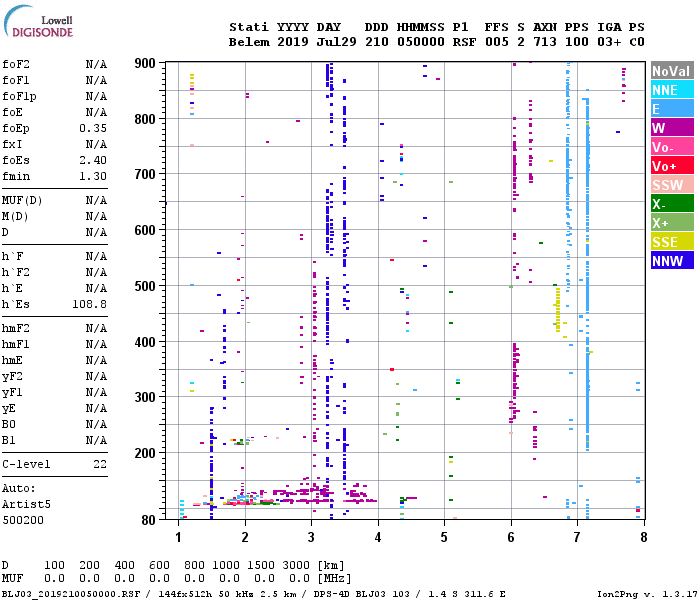This screenshot has height=600, width=700.
Task: Select the dark green X- legend swatch
Action: tap(672, 204)
